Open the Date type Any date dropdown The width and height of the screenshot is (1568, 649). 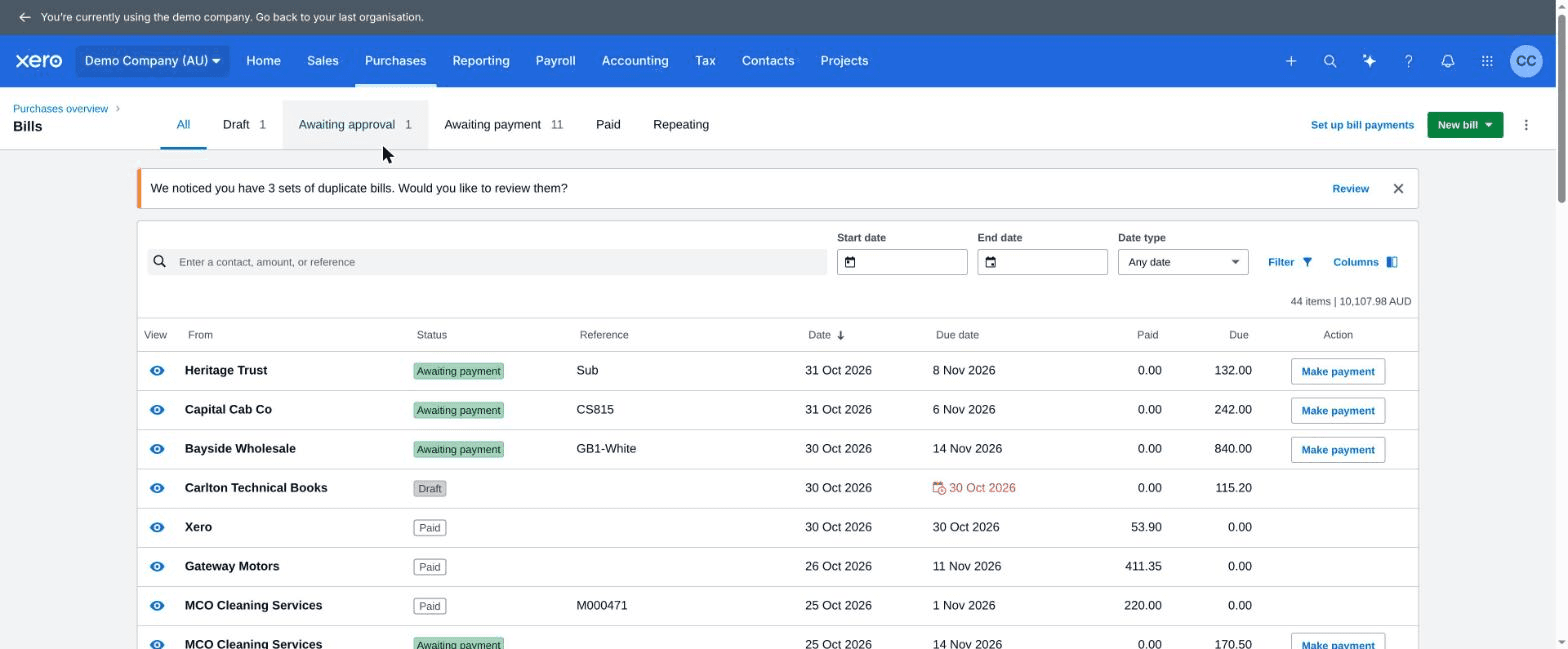pyautogui.click(x=1183, y=262)
